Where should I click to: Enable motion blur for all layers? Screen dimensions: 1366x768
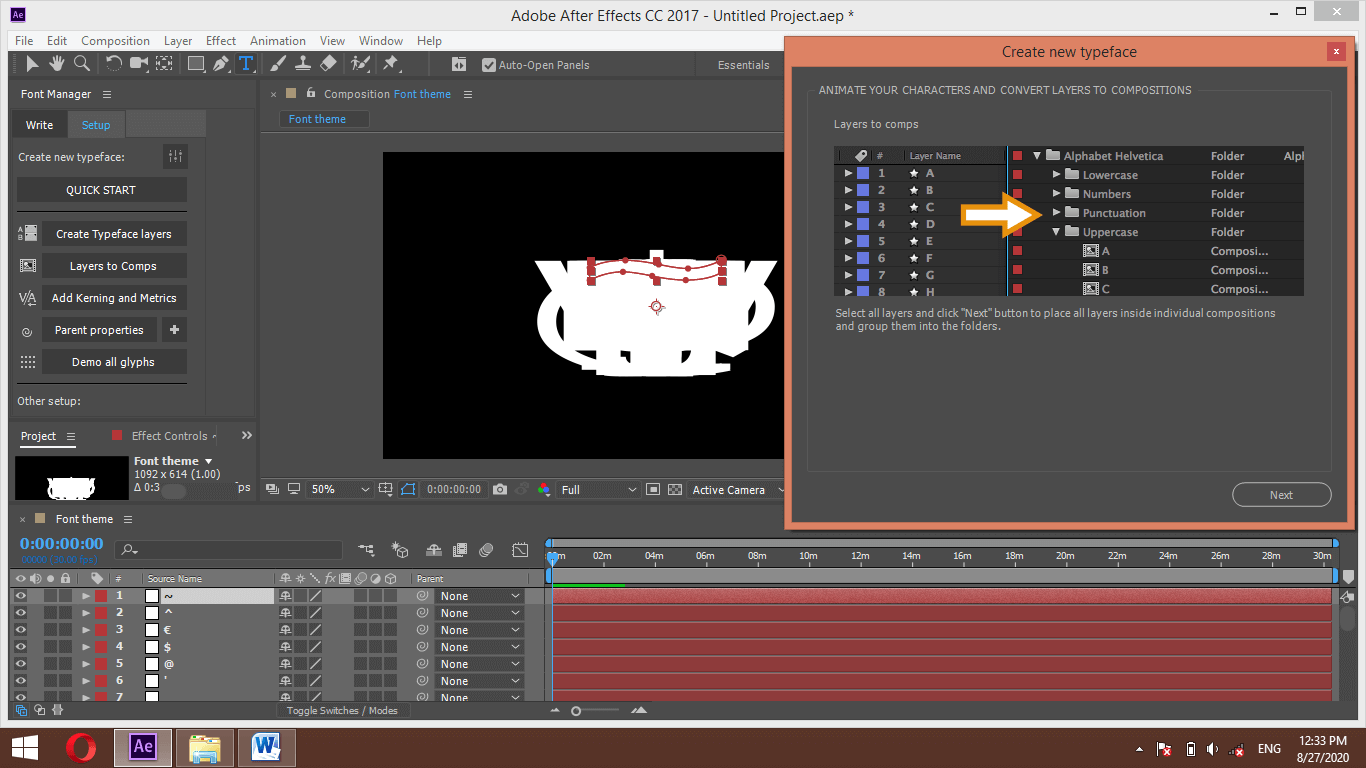tap(486, 550)
